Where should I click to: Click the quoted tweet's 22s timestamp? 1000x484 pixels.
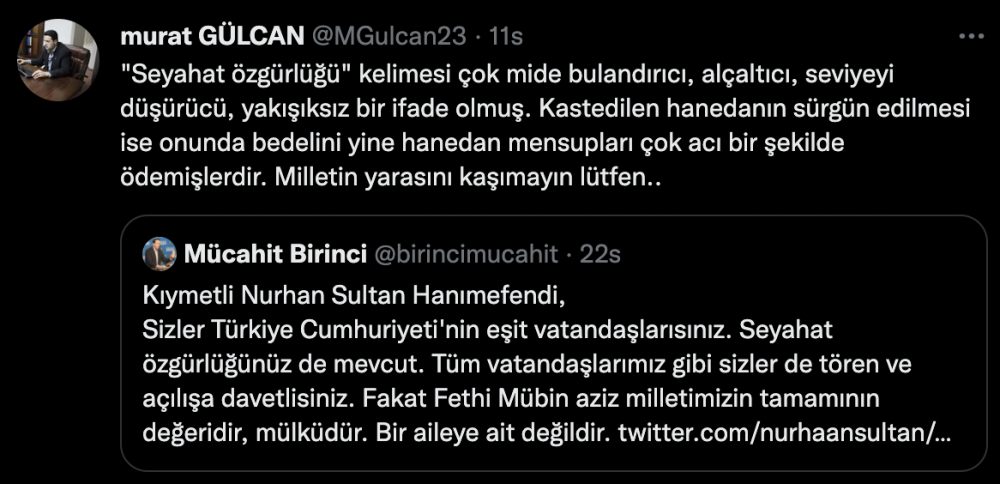click(600, 254)
